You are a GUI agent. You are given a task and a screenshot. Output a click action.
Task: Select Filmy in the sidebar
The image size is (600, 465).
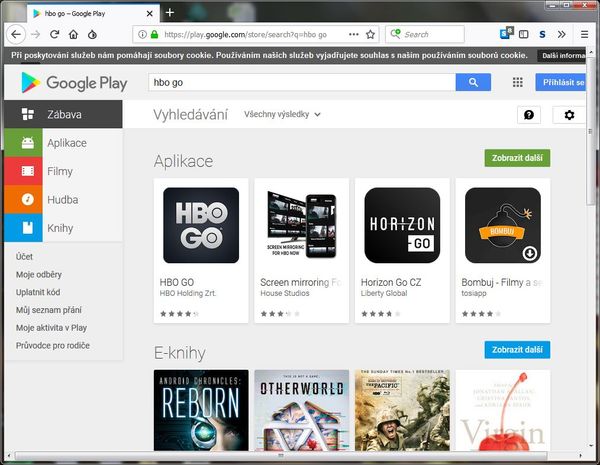point(59,172)
